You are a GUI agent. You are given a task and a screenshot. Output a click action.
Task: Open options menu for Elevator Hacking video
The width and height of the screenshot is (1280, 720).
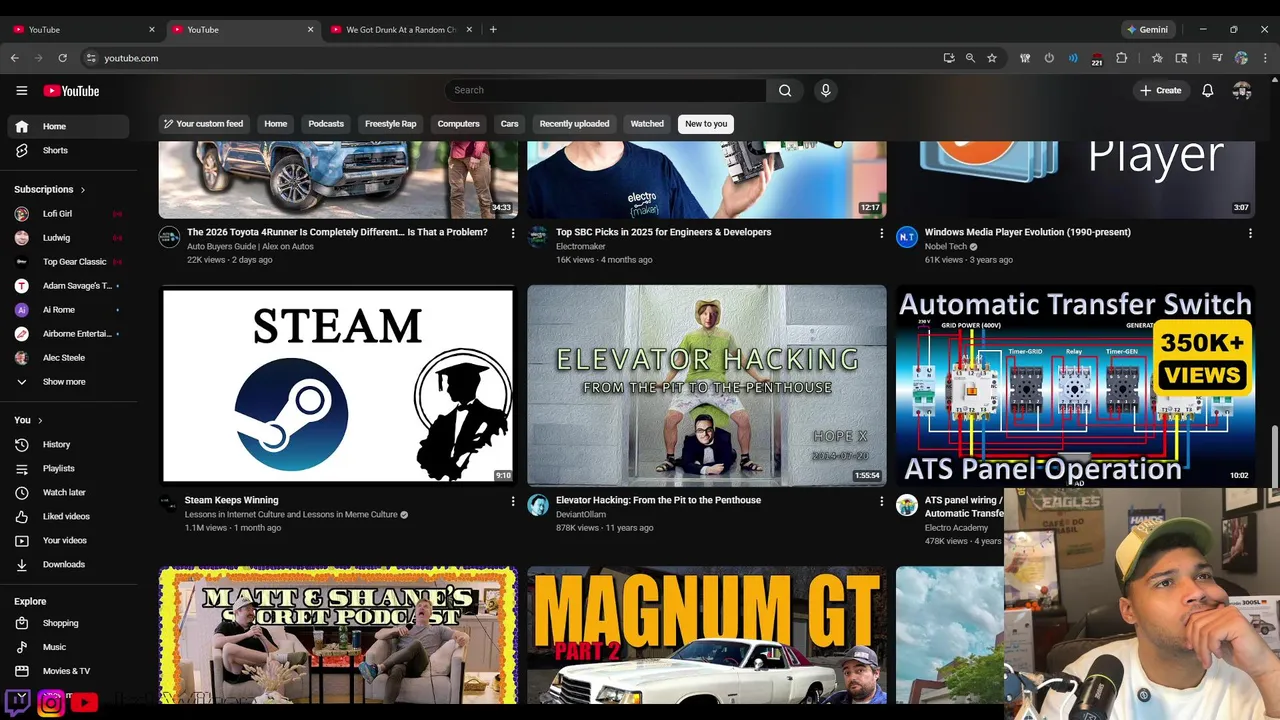(881, 501)
